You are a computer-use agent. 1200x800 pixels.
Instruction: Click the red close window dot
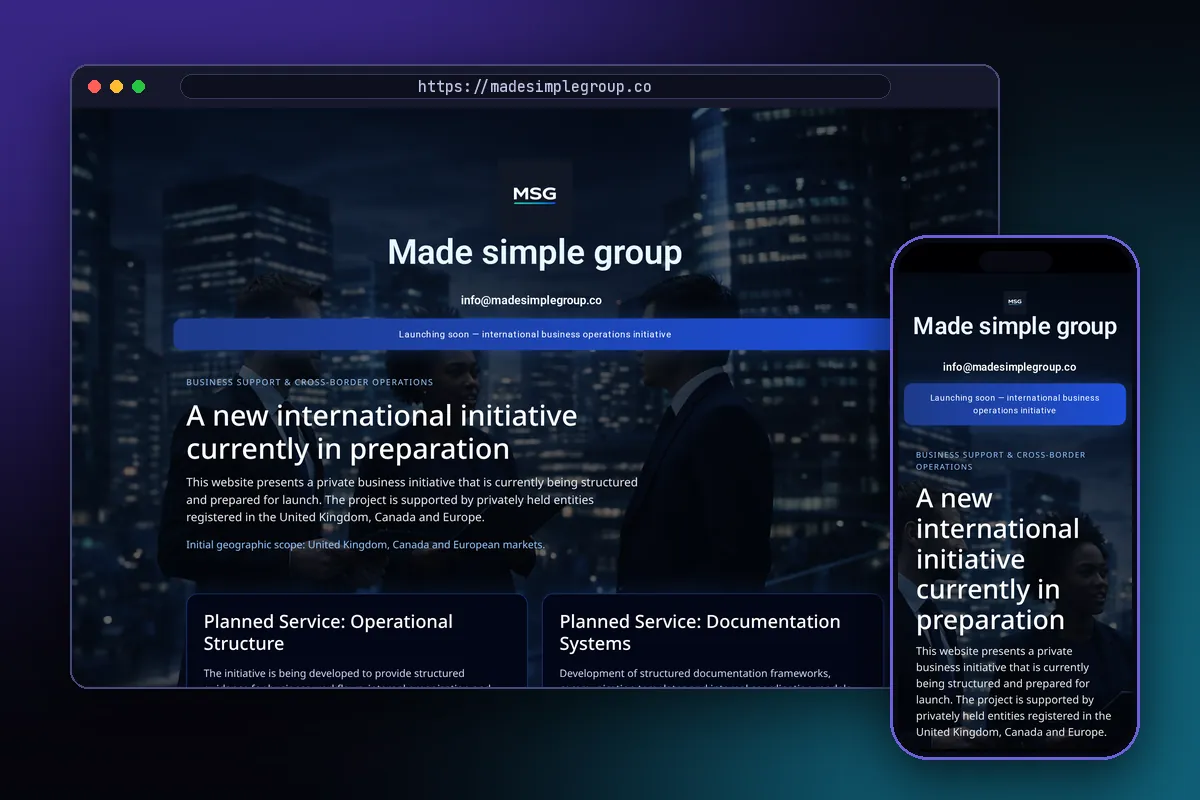(94, 87)
